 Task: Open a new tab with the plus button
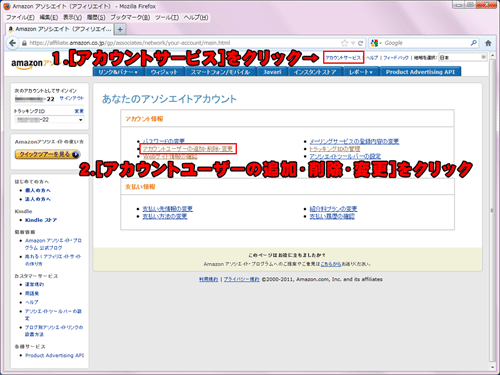(x=120, y=29)
